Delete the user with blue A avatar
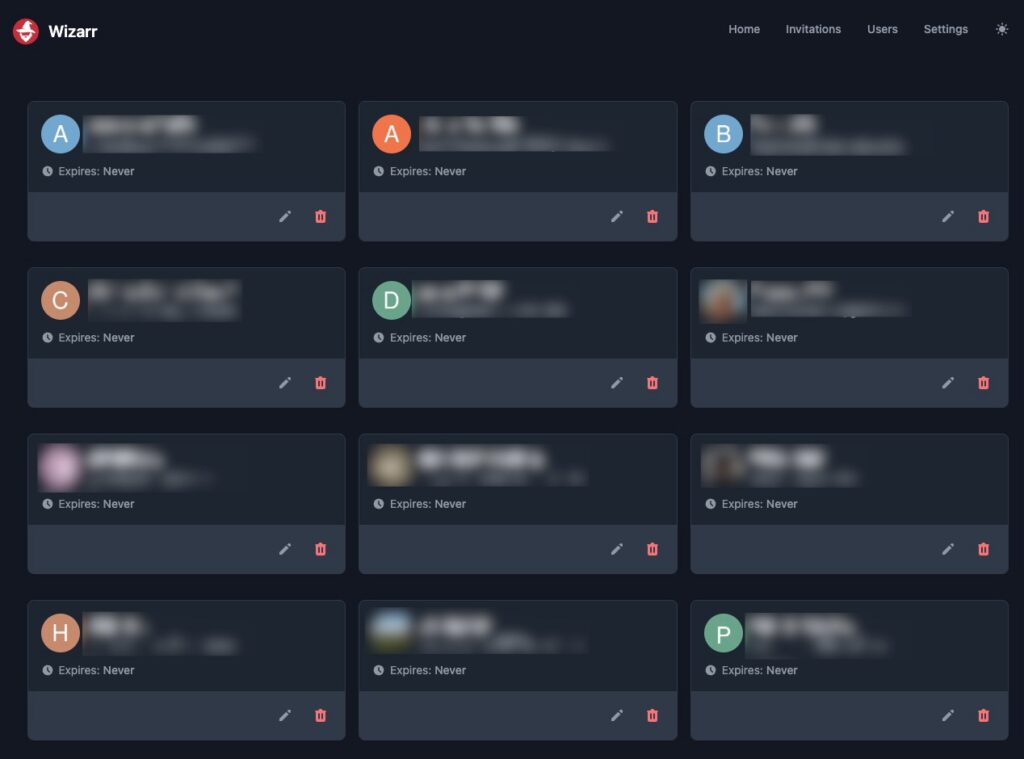 321,216
